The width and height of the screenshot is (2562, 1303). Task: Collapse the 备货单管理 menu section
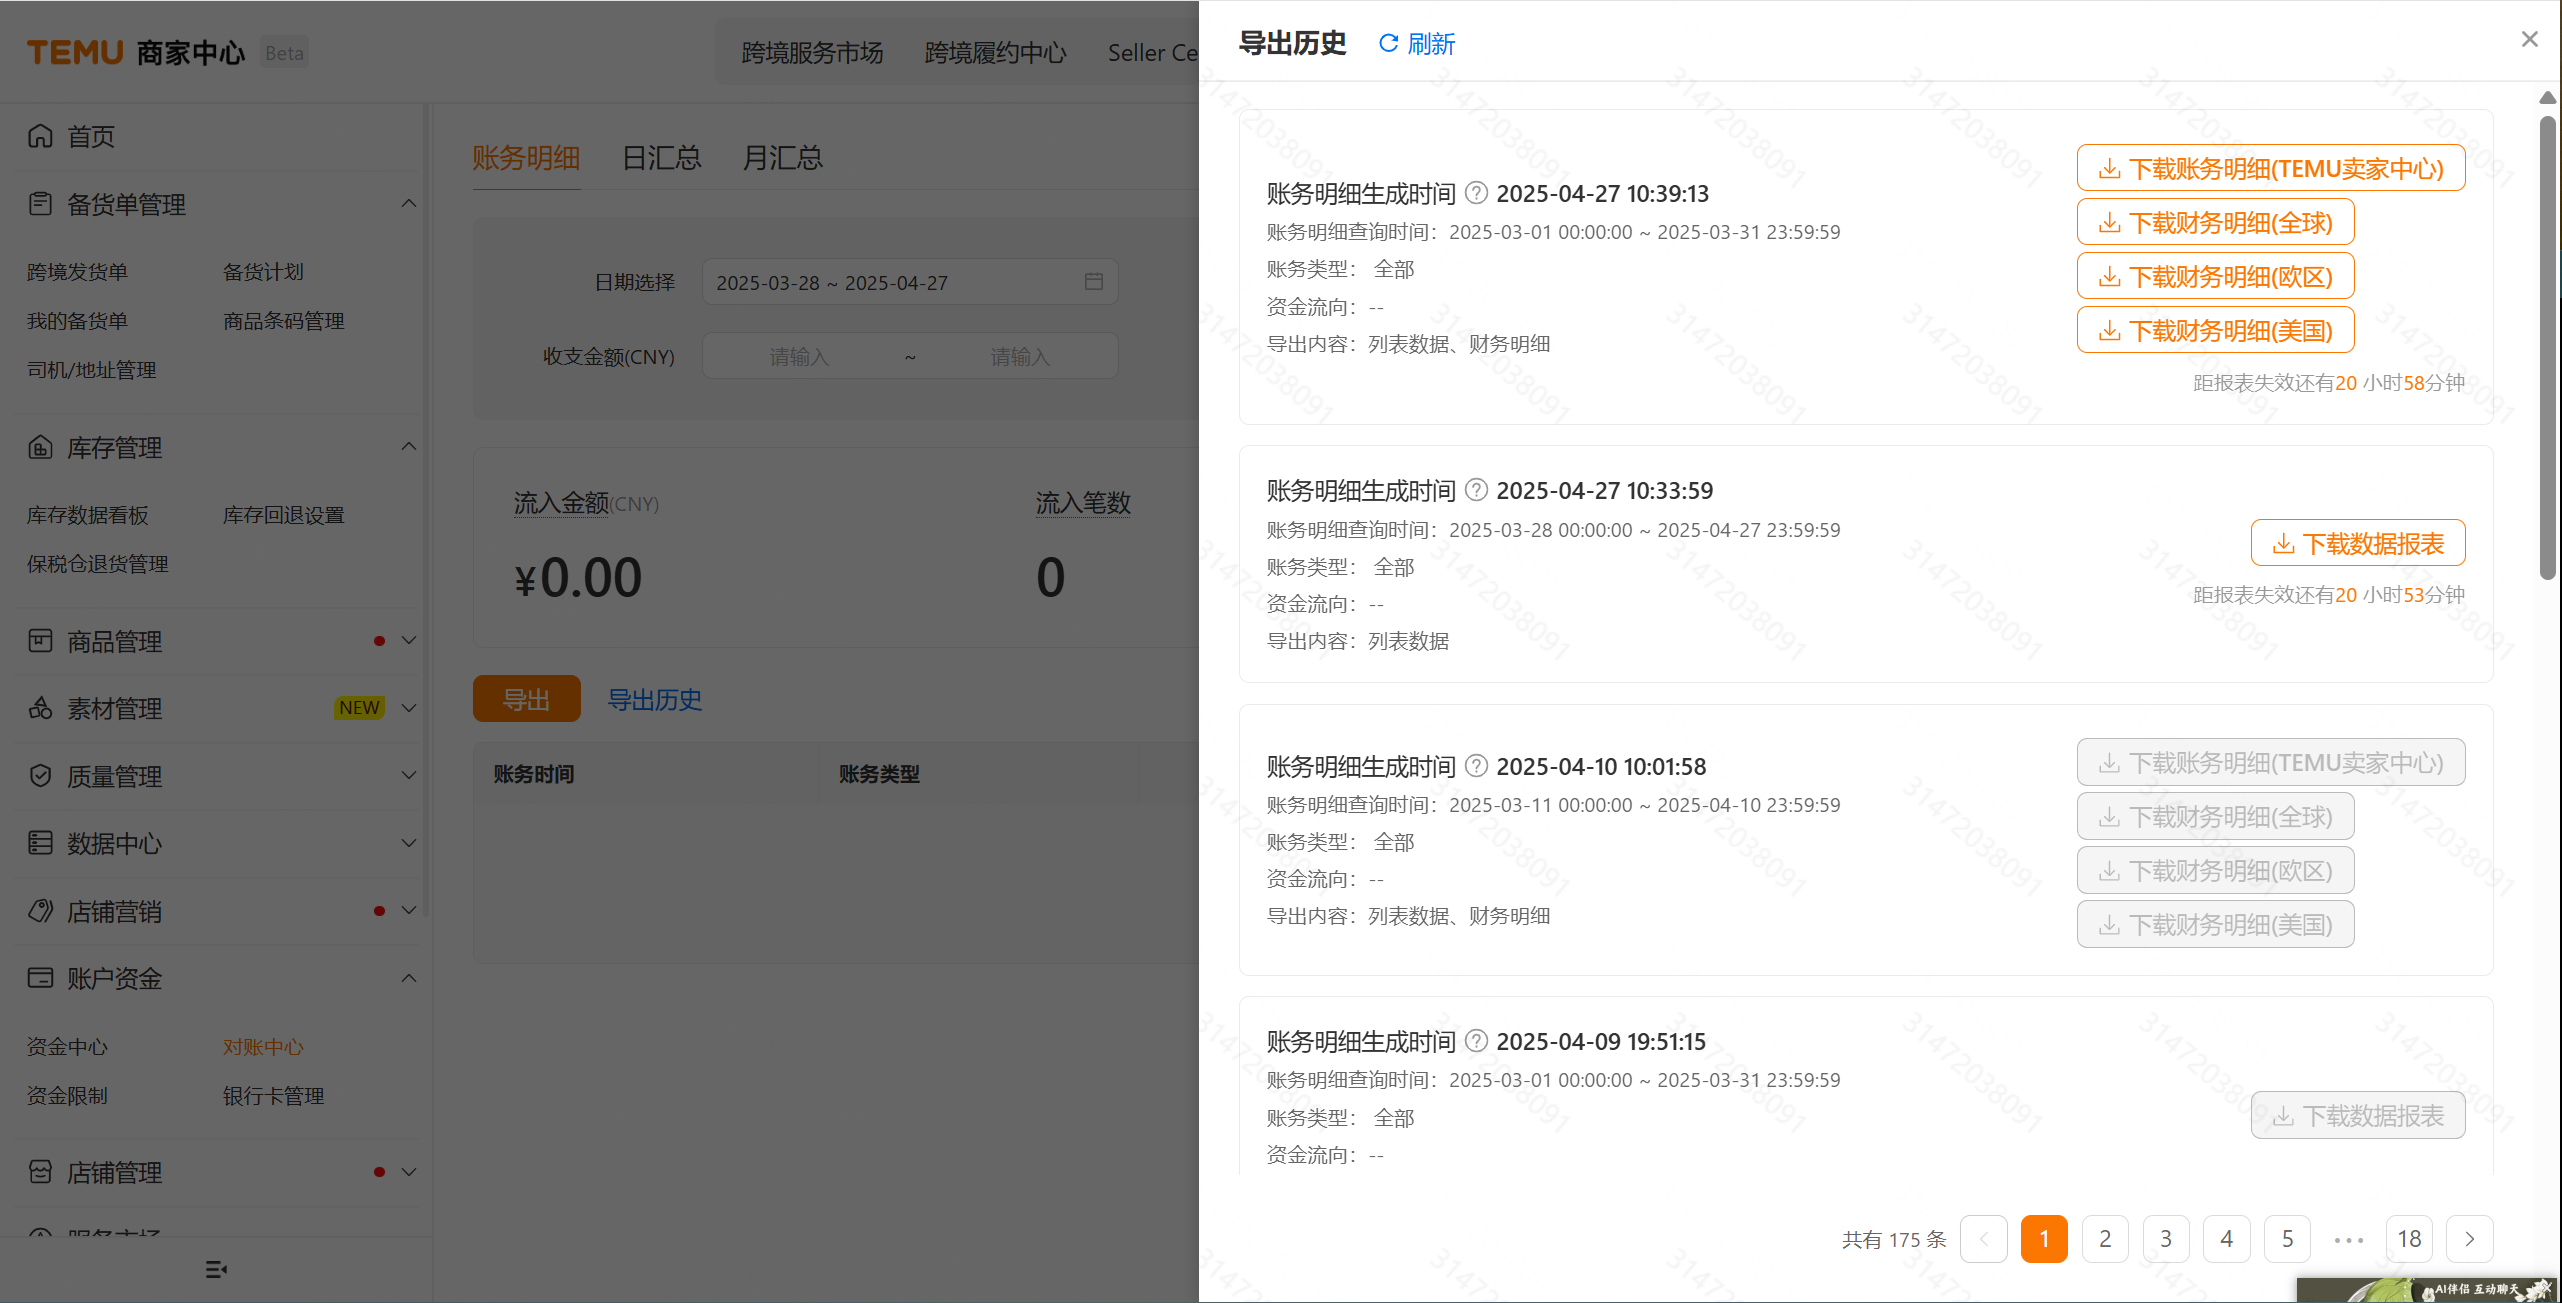[x=408, y=204]
